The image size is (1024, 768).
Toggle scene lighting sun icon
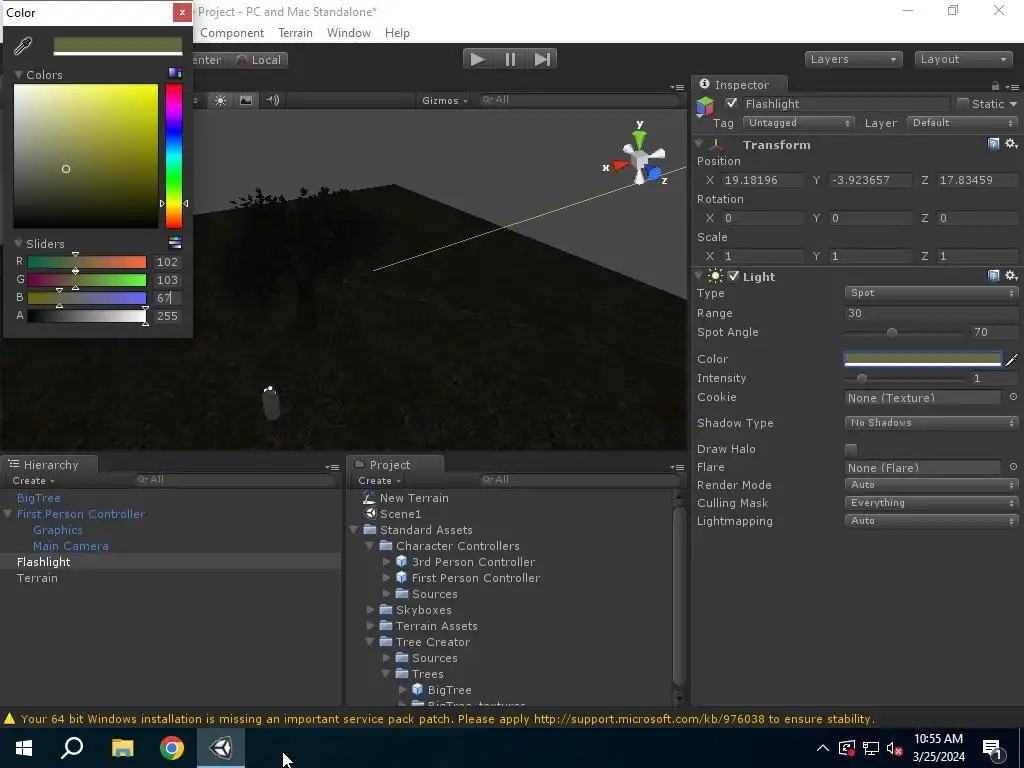tap(221, 101)
